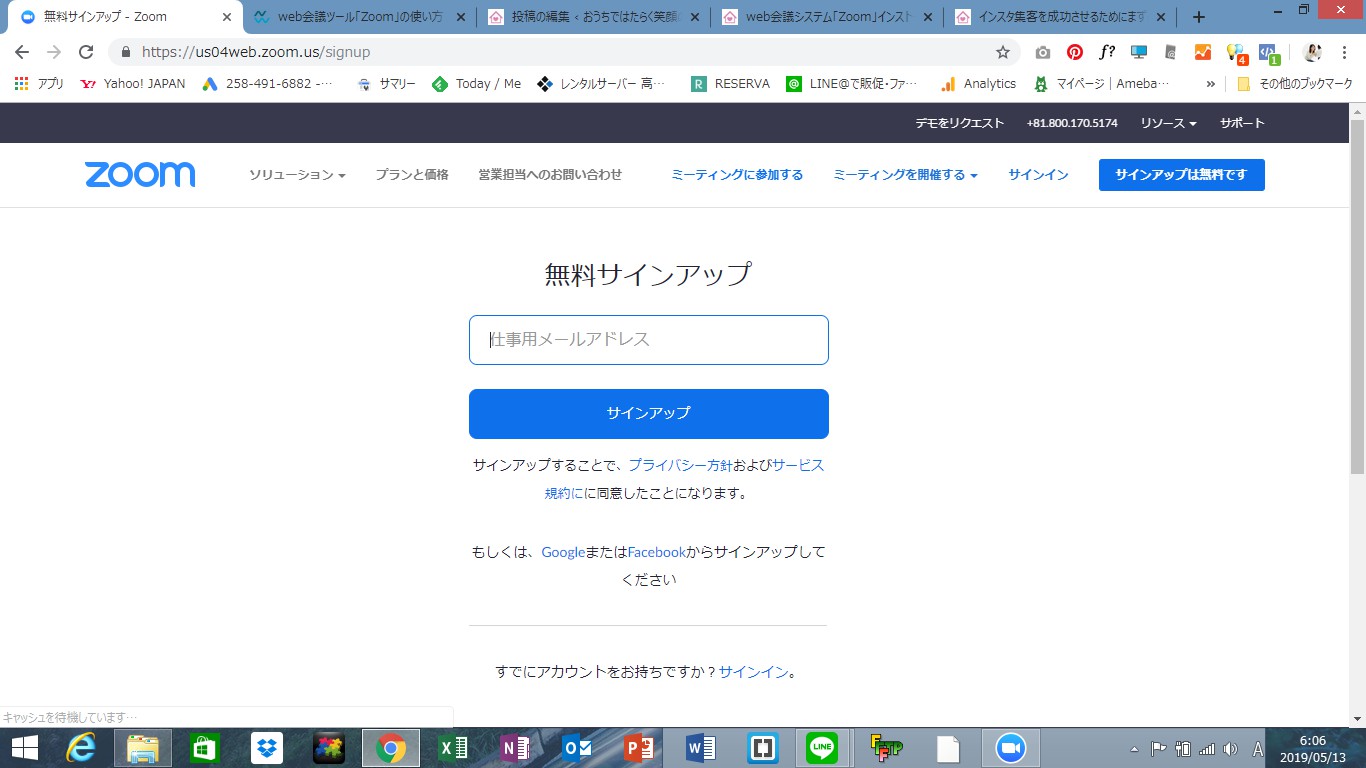Image resolution: width=1366 pixels, height=768 pixels.
Task: Open LINE from the taskbar
Action: (x=823, y=748)
